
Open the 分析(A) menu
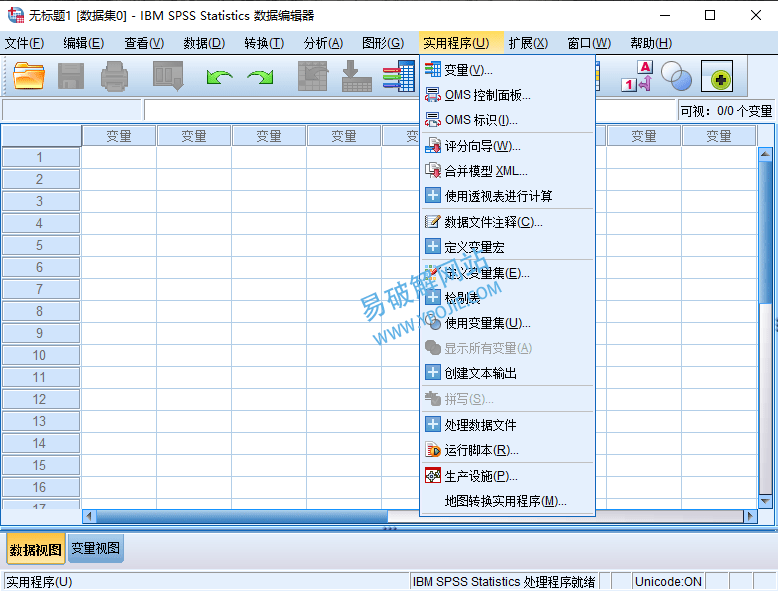coord(323,43)
